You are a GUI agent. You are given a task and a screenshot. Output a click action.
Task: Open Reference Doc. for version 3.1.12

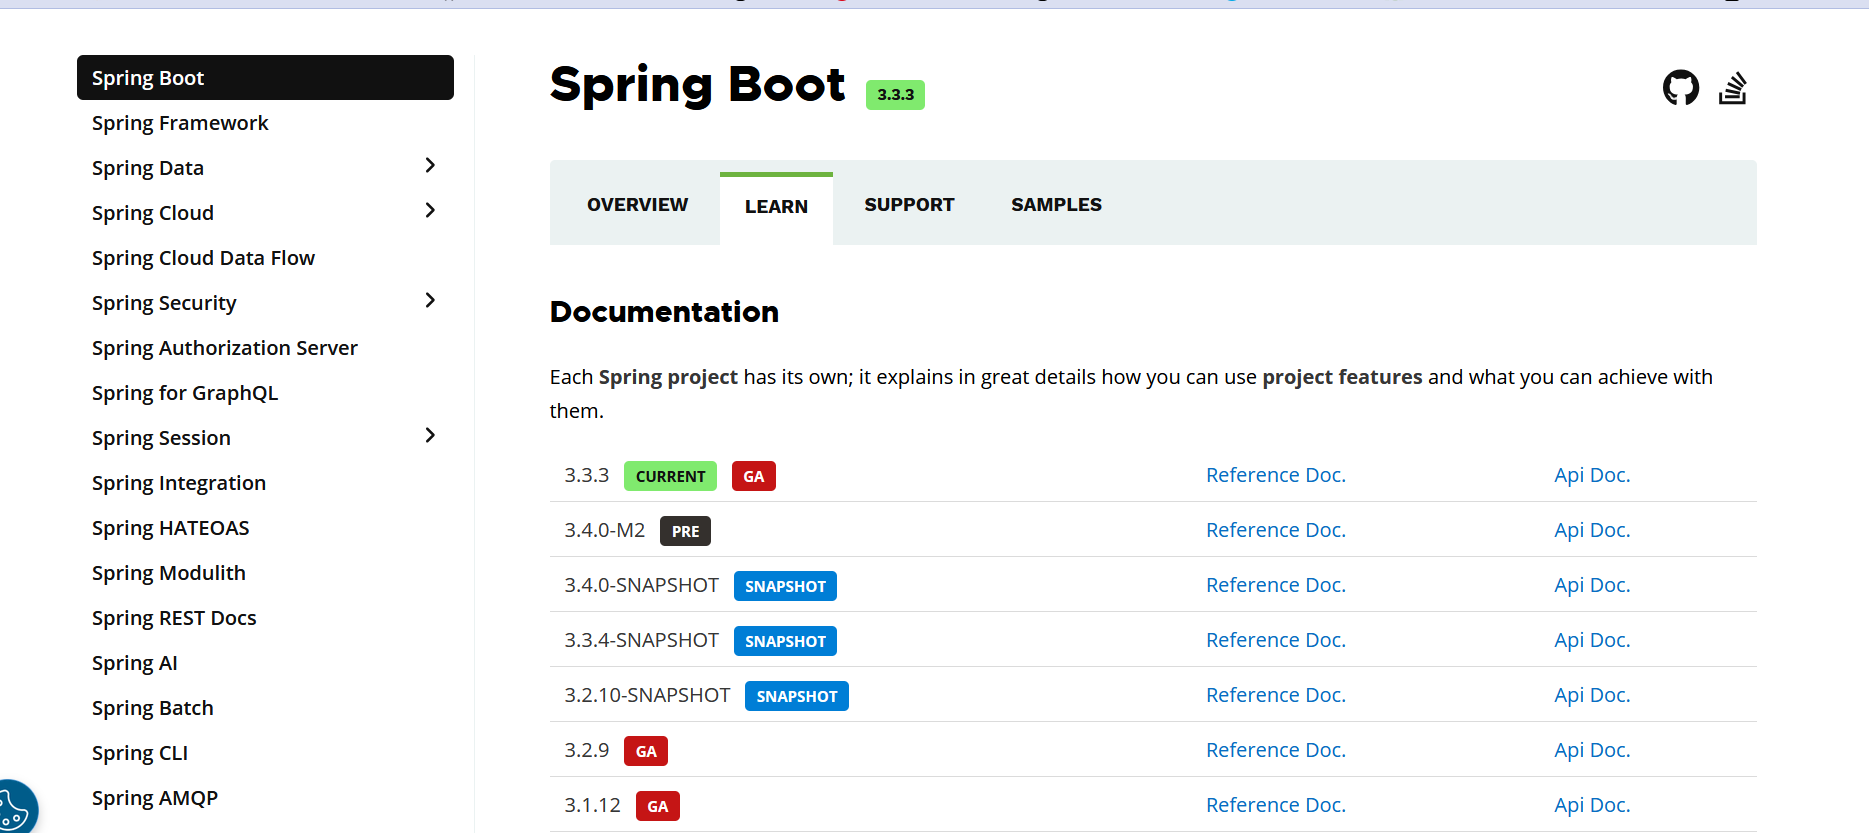[x=1276, y=805]
